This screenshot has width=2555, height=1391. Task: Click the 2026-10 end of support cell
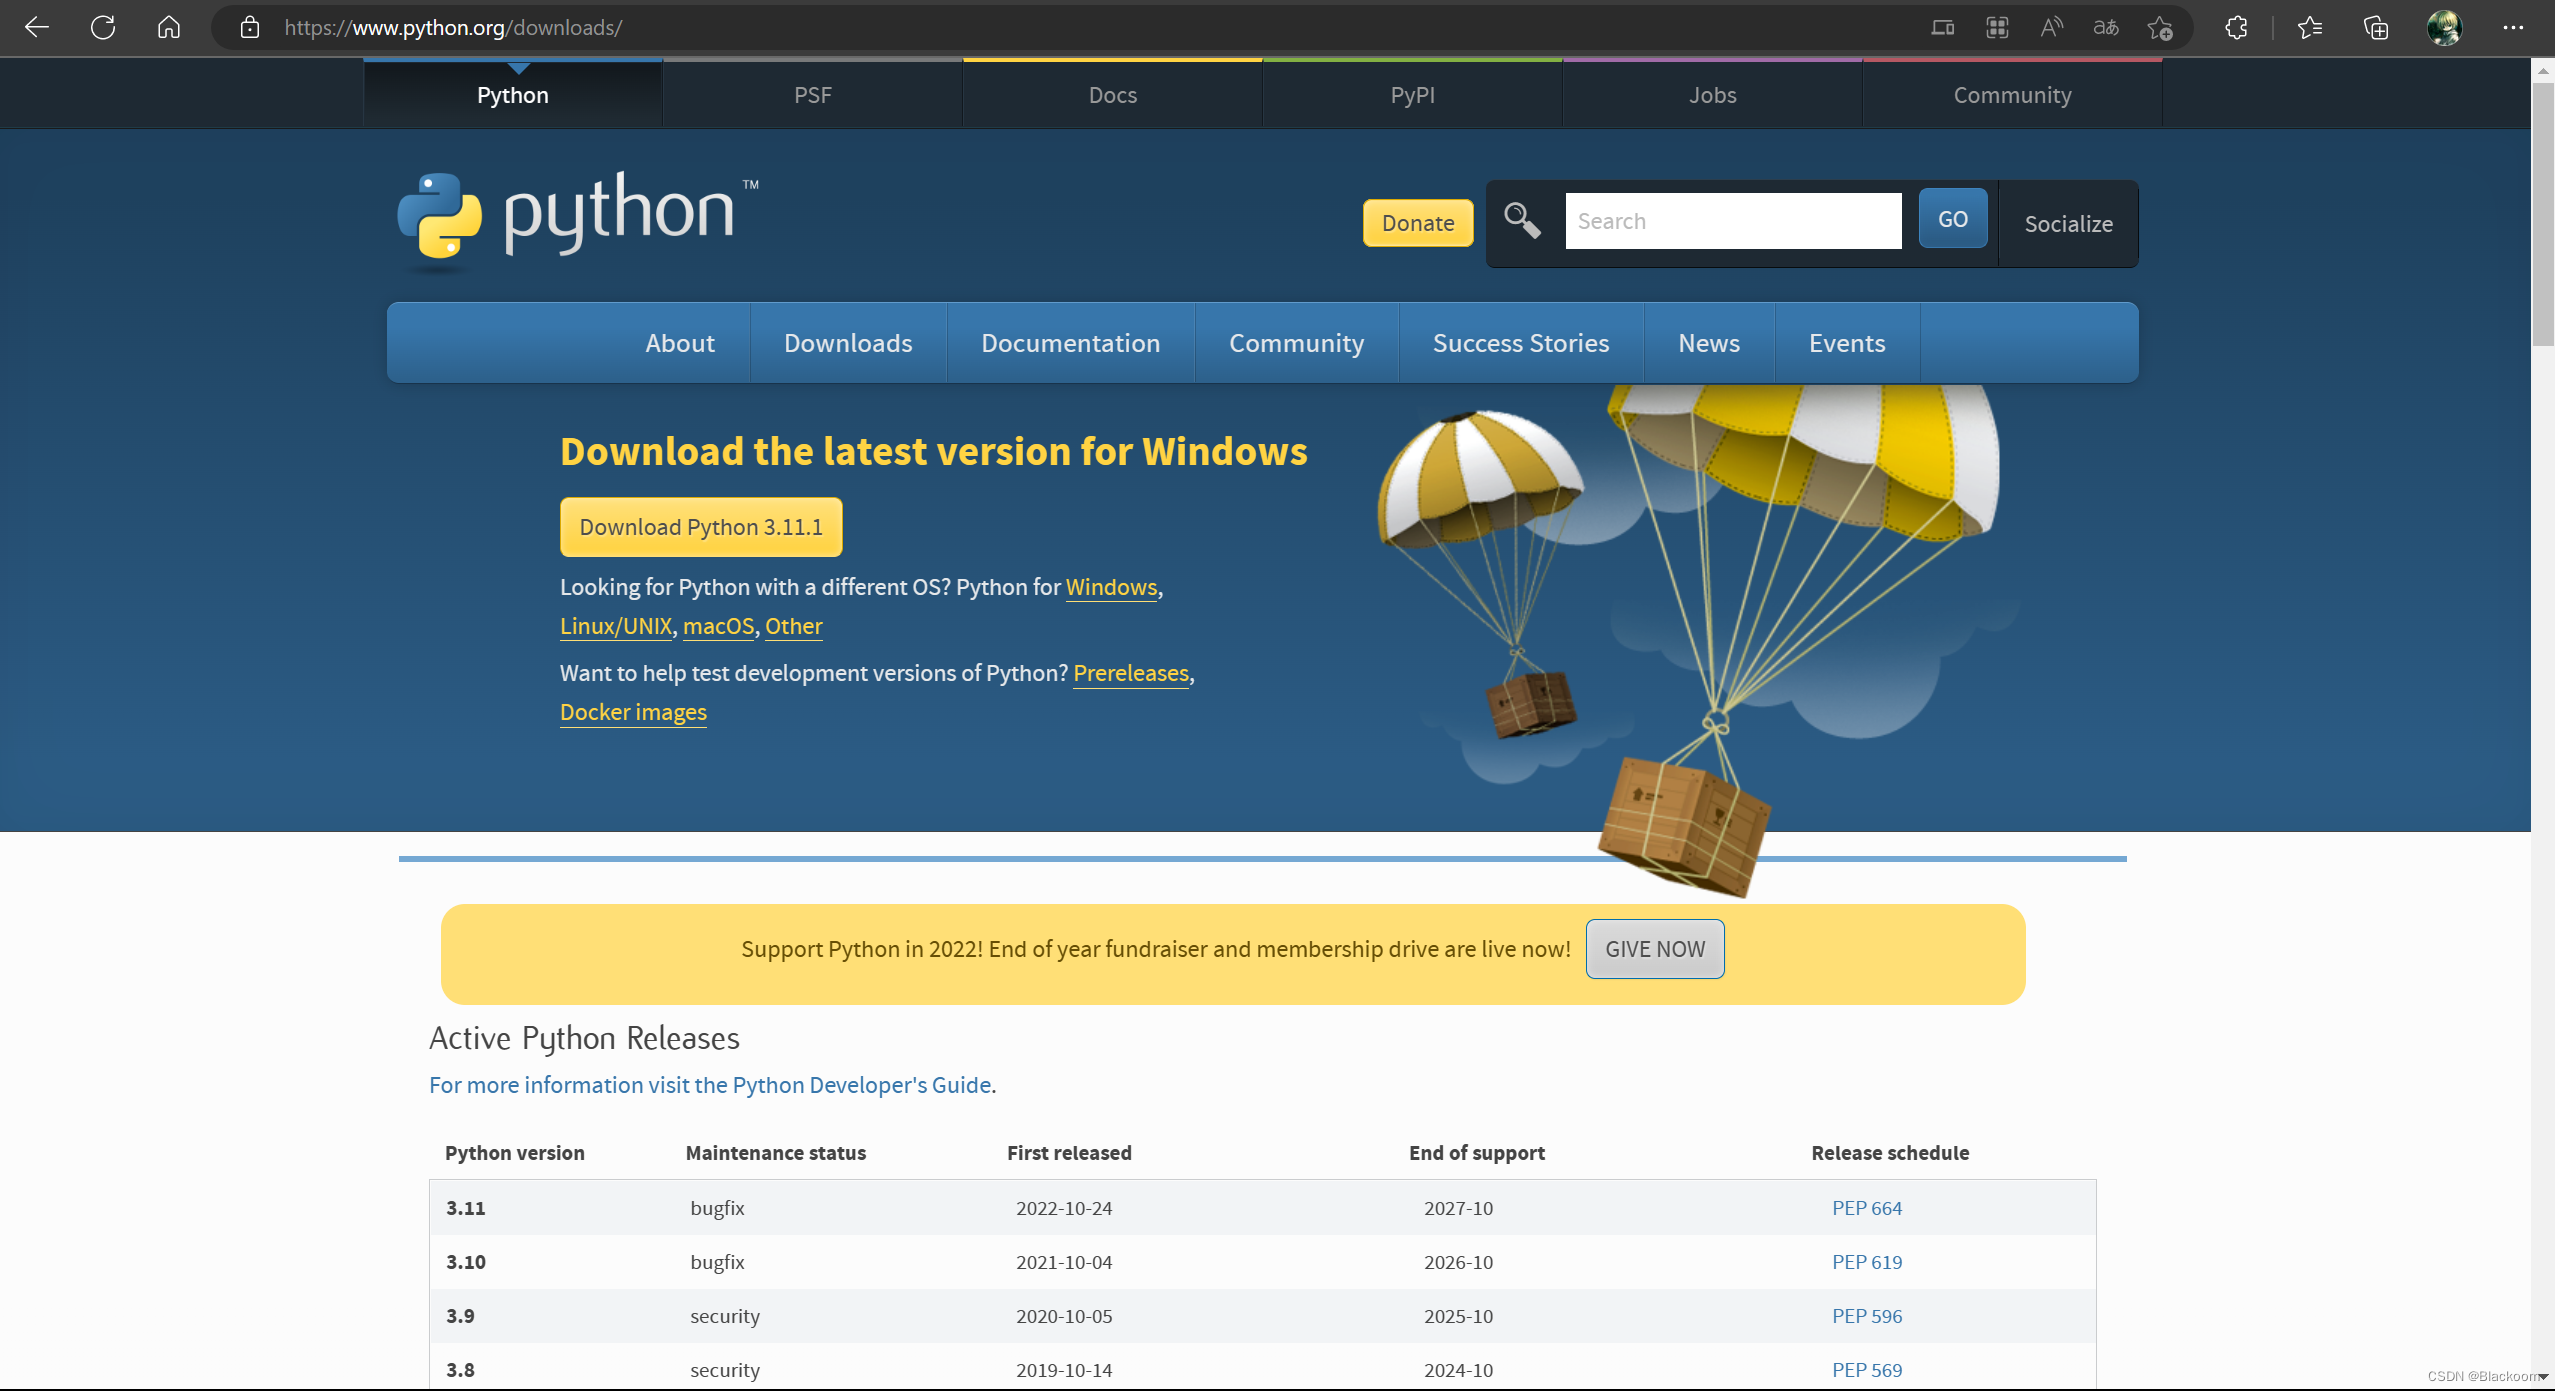pos(1458,1262)
